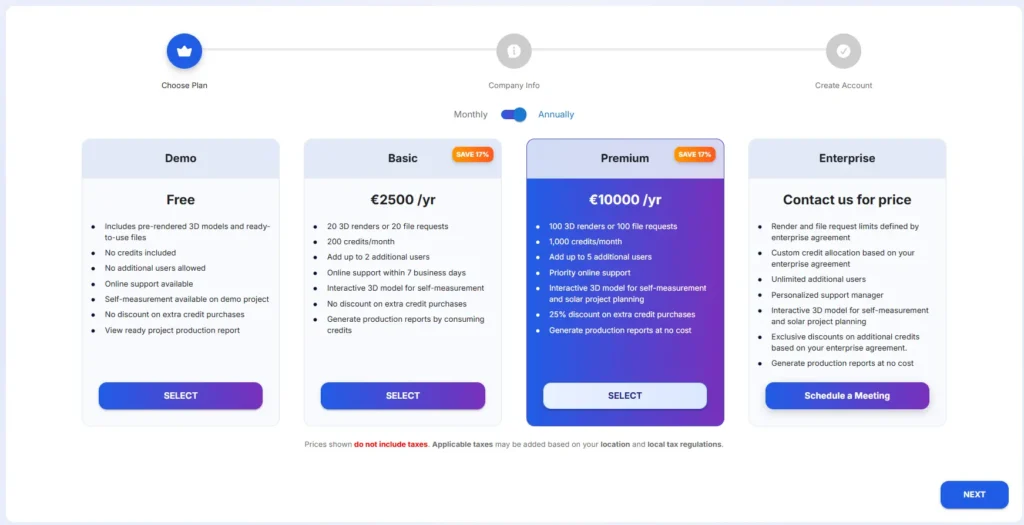The height and width of the screenshot is (525, 1024).
Task: Click the Enterprise plan header
Action: click(847, 158)
